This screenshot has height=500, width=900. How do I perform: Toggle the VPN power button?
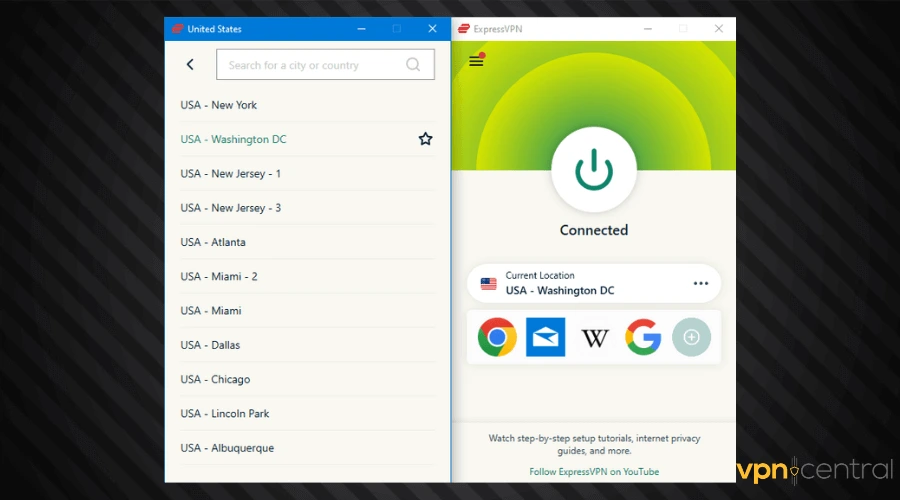point(593,170)
